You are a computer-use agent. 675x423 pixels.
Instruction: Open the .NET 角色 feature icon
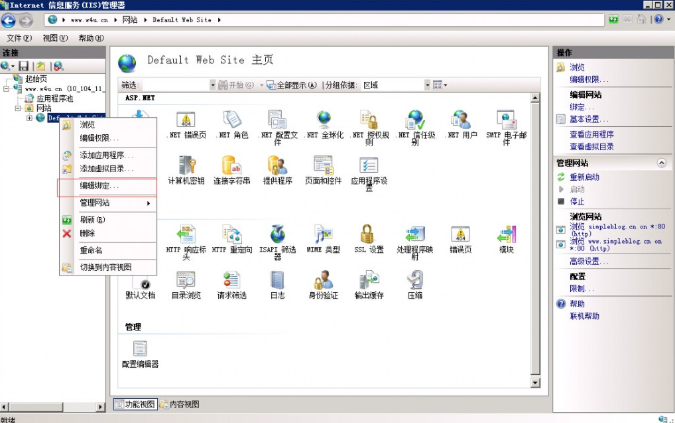pyautogui.click(x=232, y=120)
